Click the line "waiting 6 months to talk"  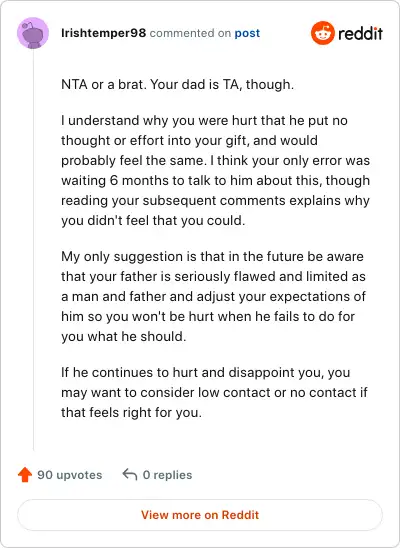click(216, 180)
